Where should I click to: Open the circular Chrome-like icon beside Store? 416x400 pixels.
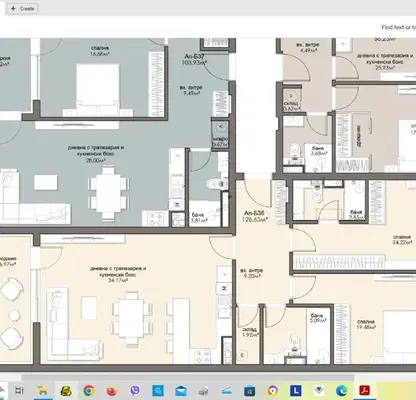pos(272,390)
